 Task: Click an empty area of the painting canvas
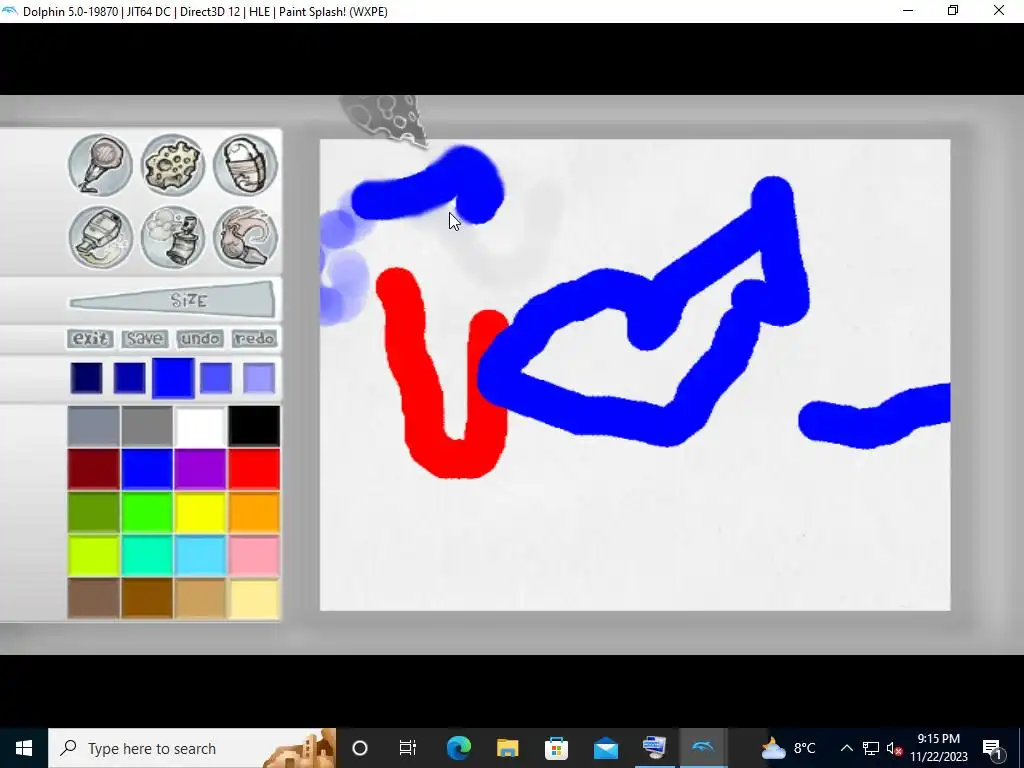click(x=633, y=536)
